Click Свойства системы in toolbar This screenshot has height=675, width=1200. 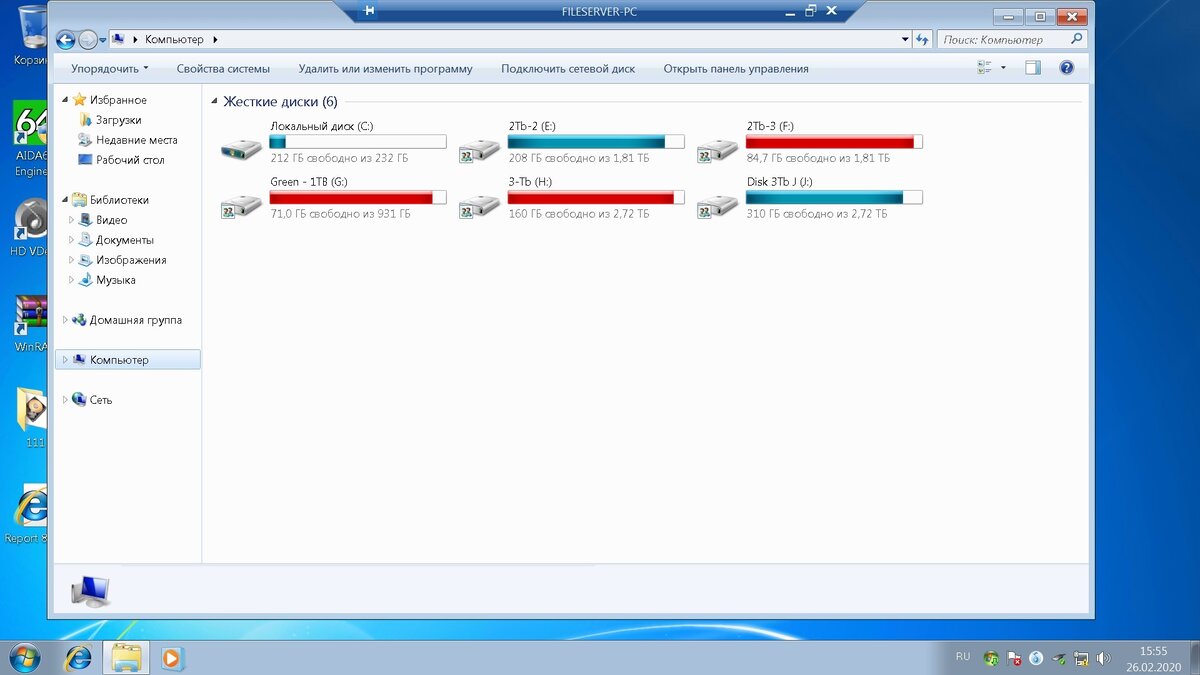coord(223,69)
